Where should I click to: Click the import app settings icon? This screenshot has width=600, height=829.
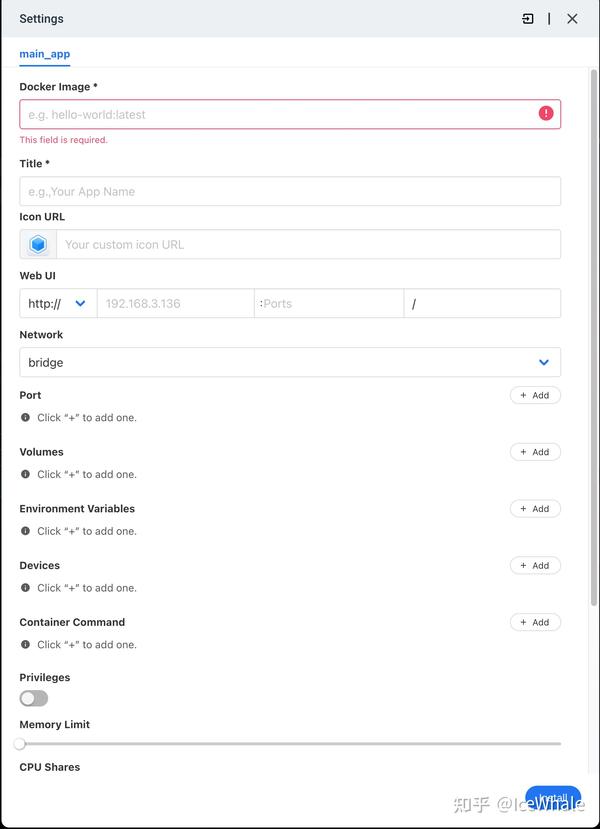[x=527, y=18]
